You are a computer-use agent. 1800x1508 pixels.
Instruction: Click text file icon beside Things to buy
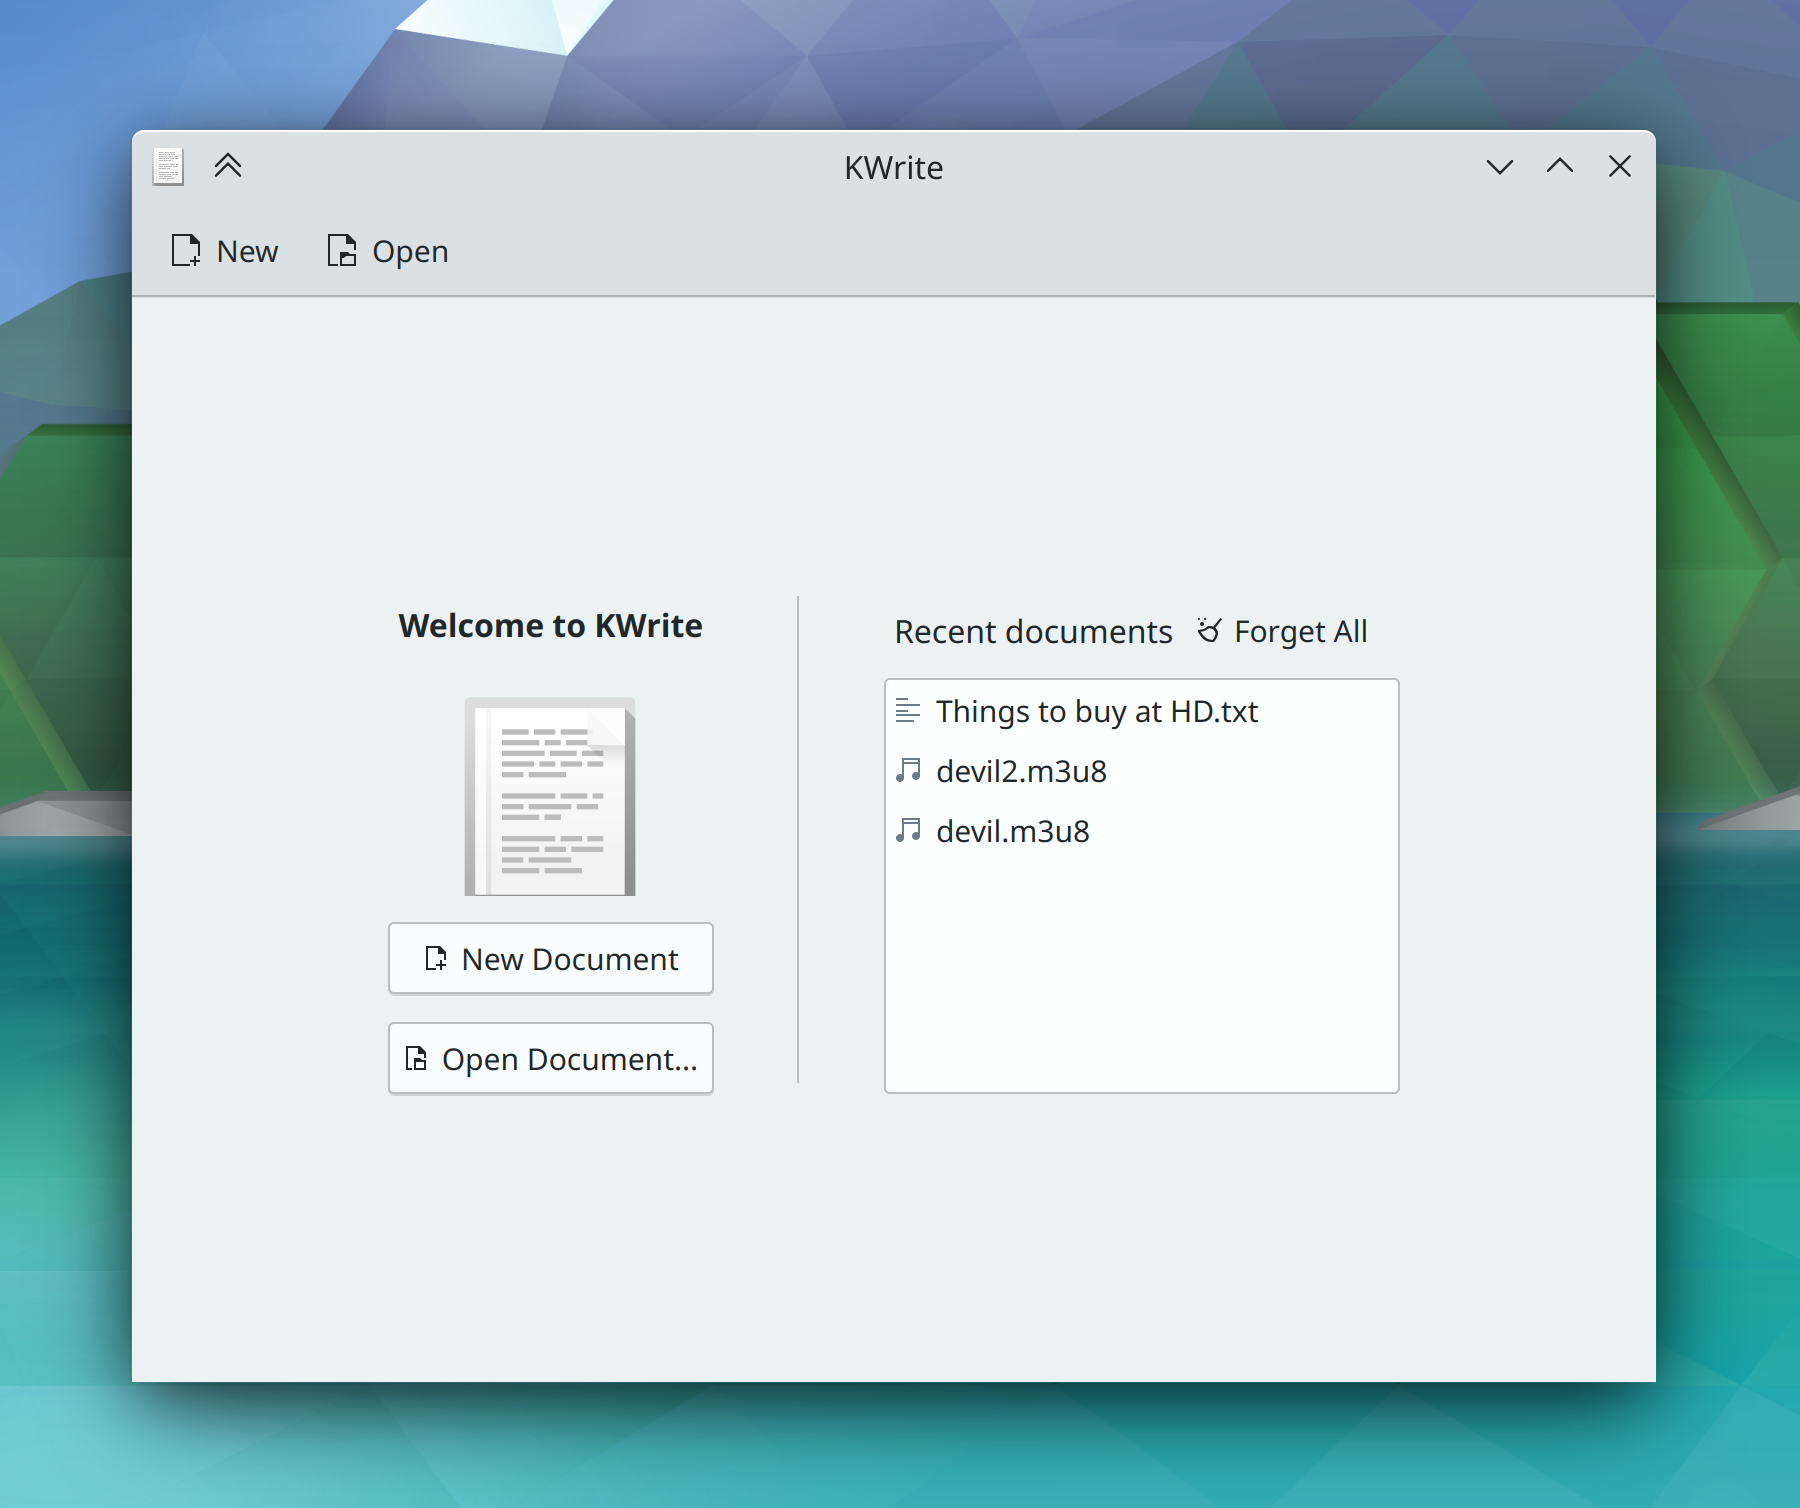(908, 711)
